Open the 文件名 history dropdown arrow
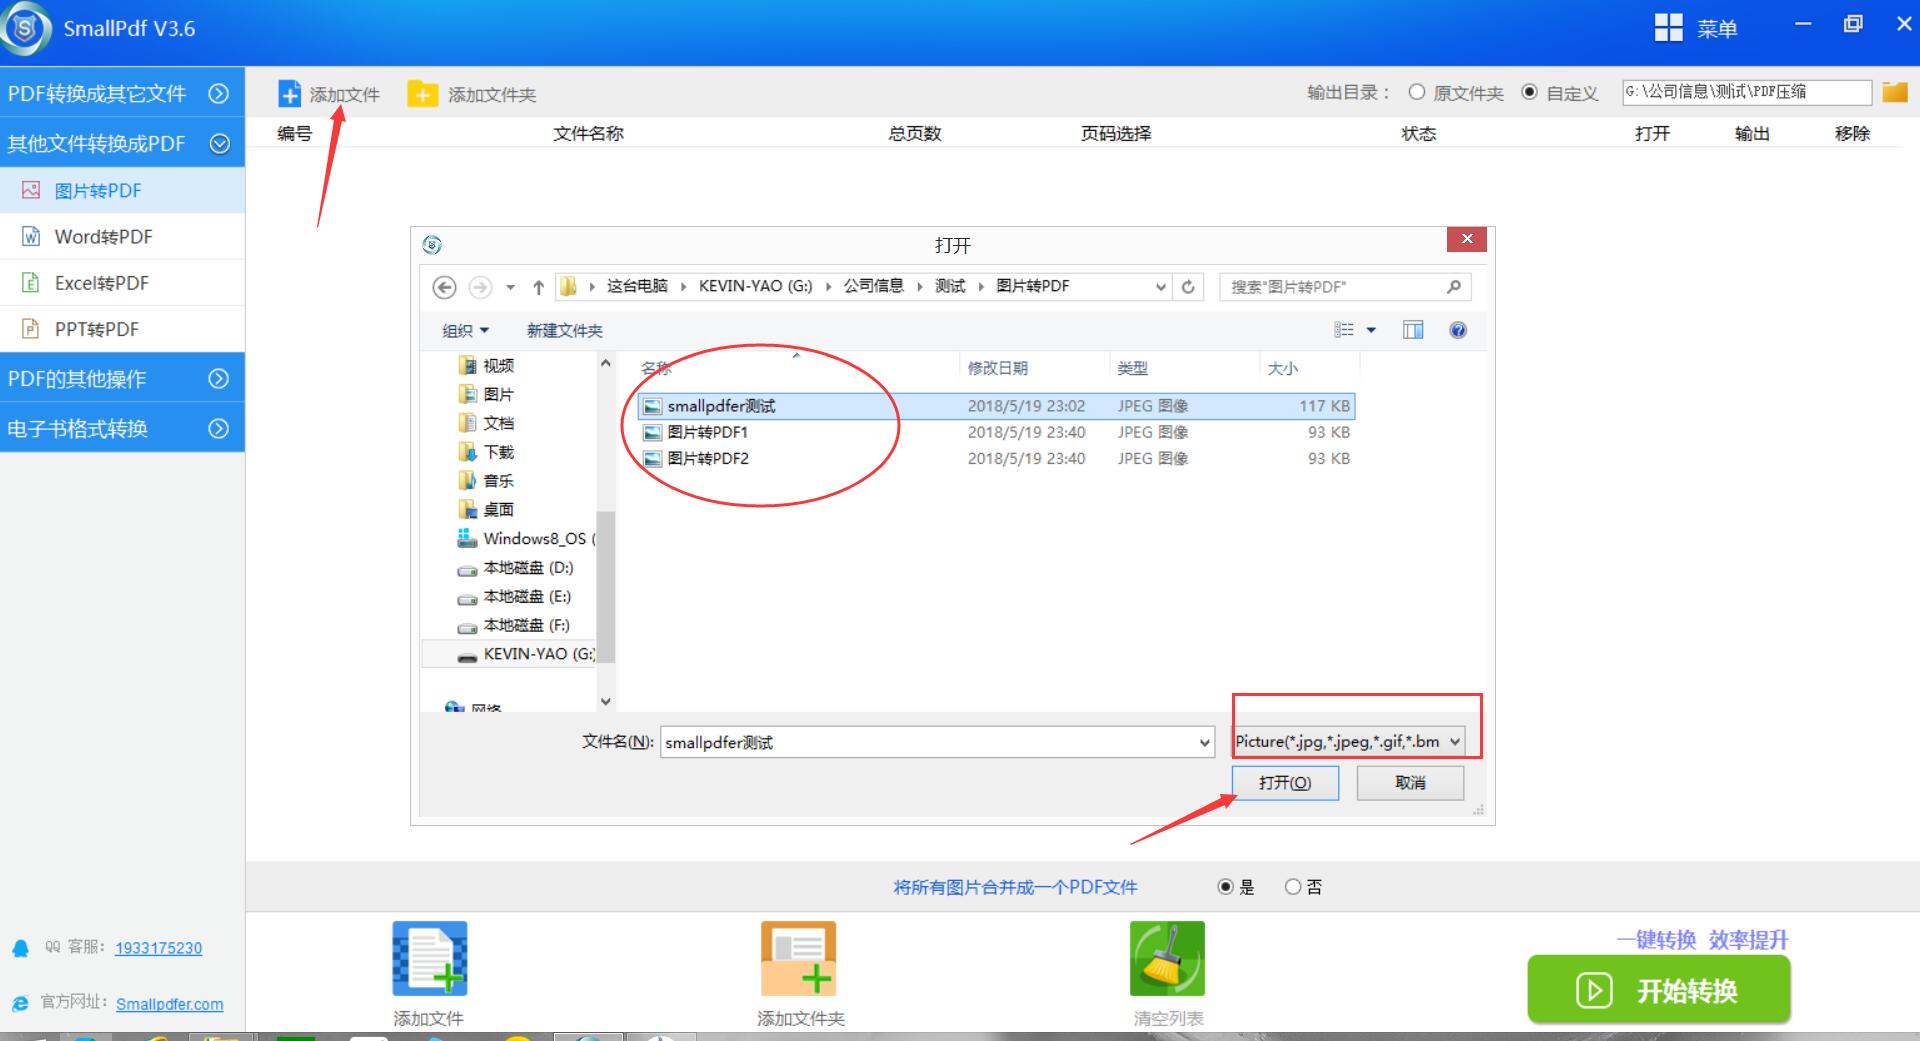 point(1204,742)
